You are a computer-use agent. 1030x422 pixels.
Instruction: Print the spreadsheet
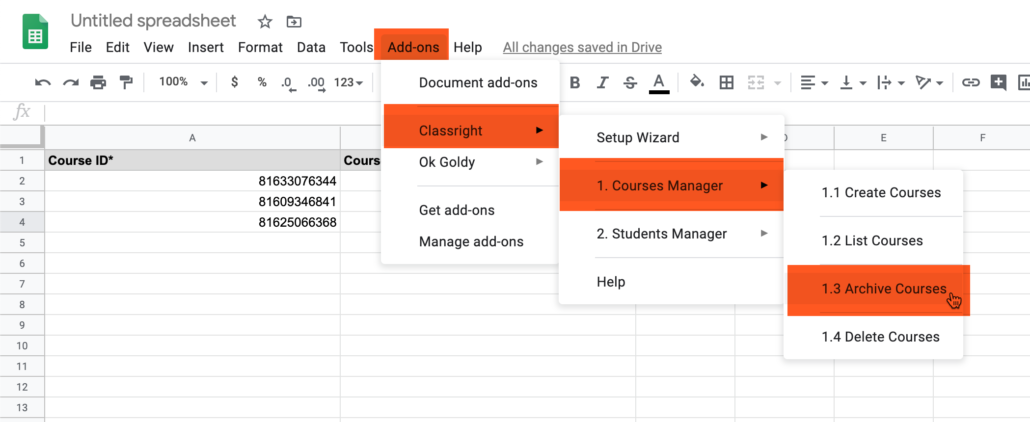(x=99, y=82)
